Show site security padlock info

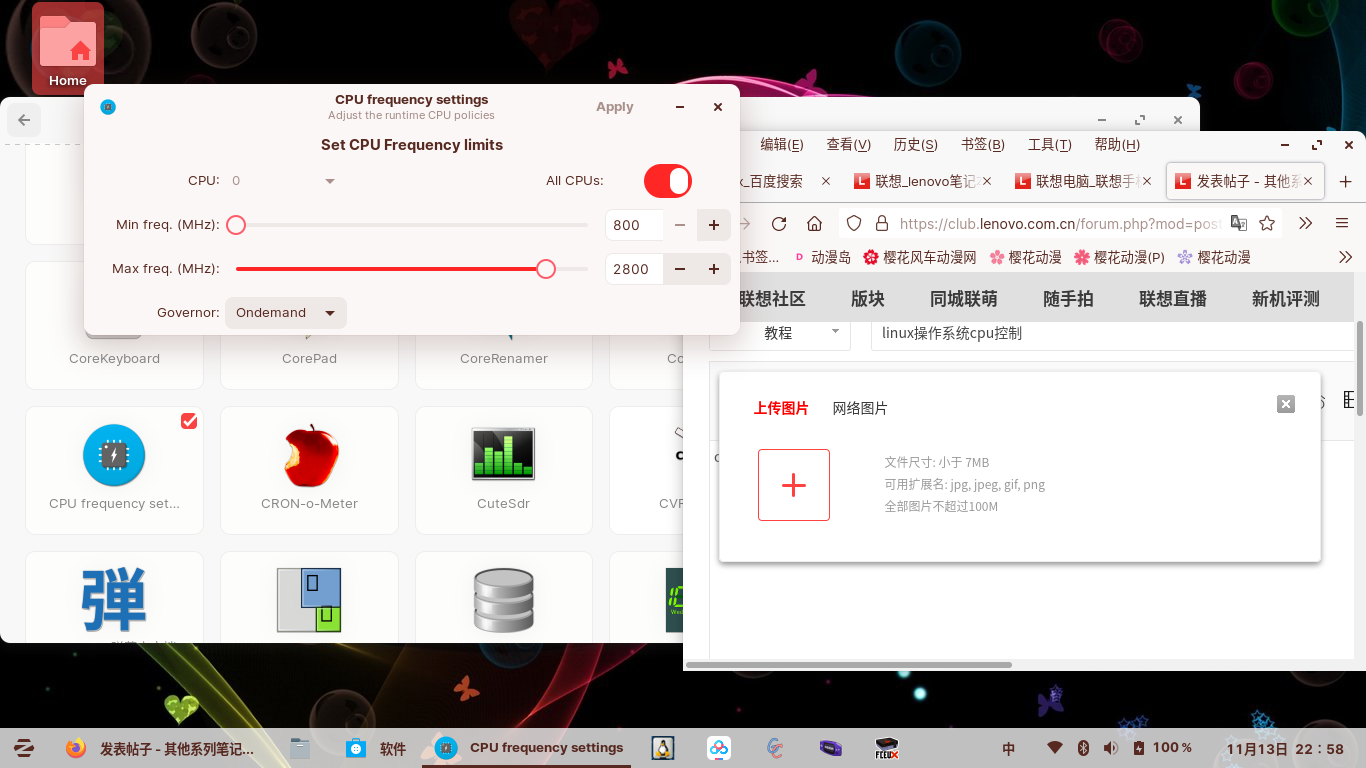(881, 223)
